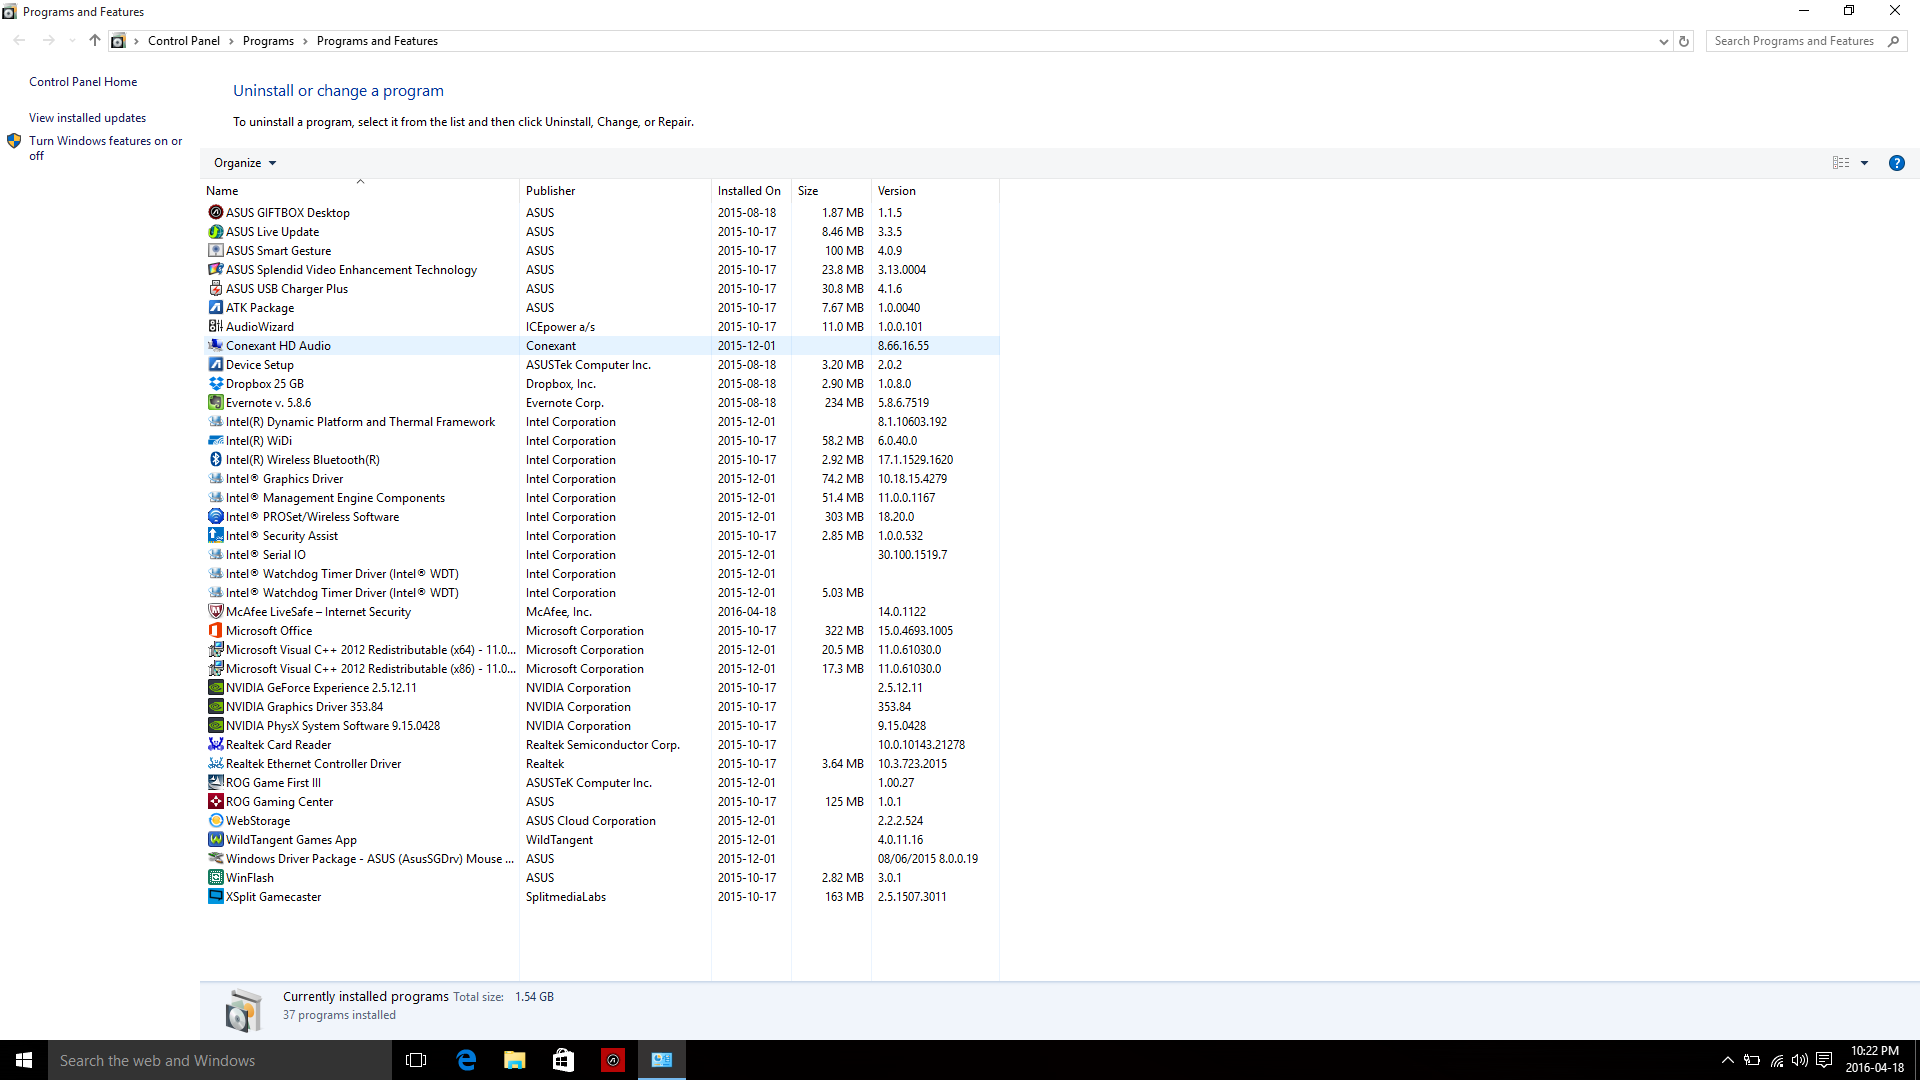Navigate to Control Panel in breadcrumb

[x=184, y=41]
